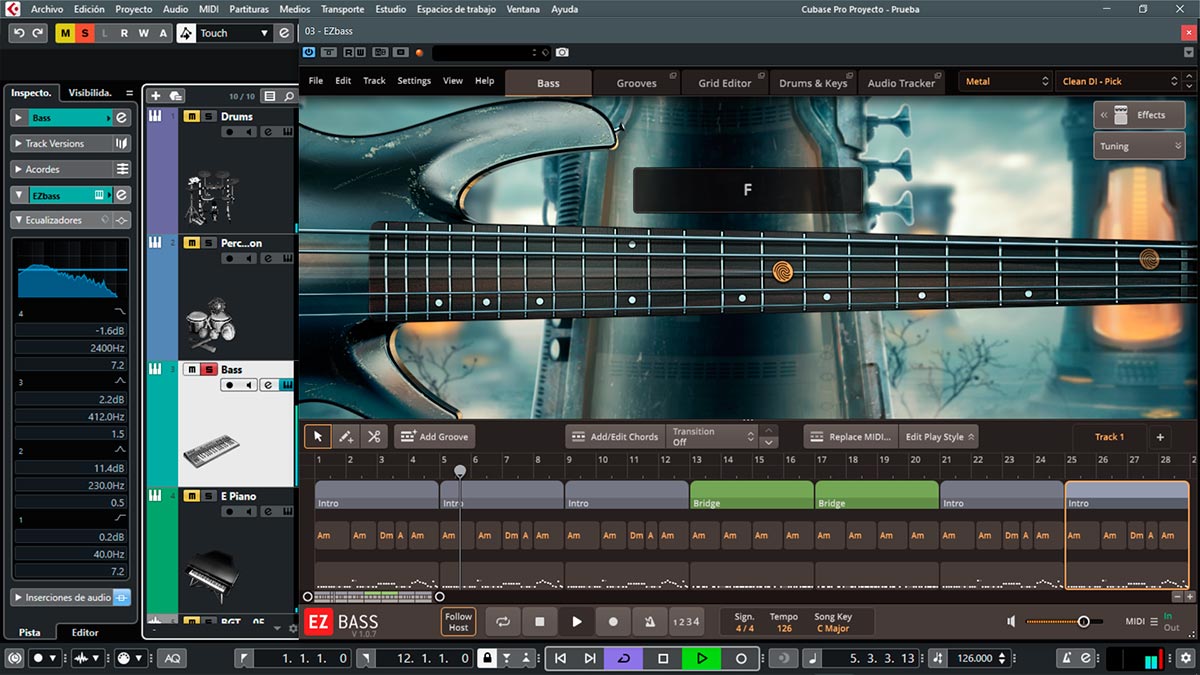Click the Add Groove button
This screenshot has width=1200, height=675.
point(434,437)
